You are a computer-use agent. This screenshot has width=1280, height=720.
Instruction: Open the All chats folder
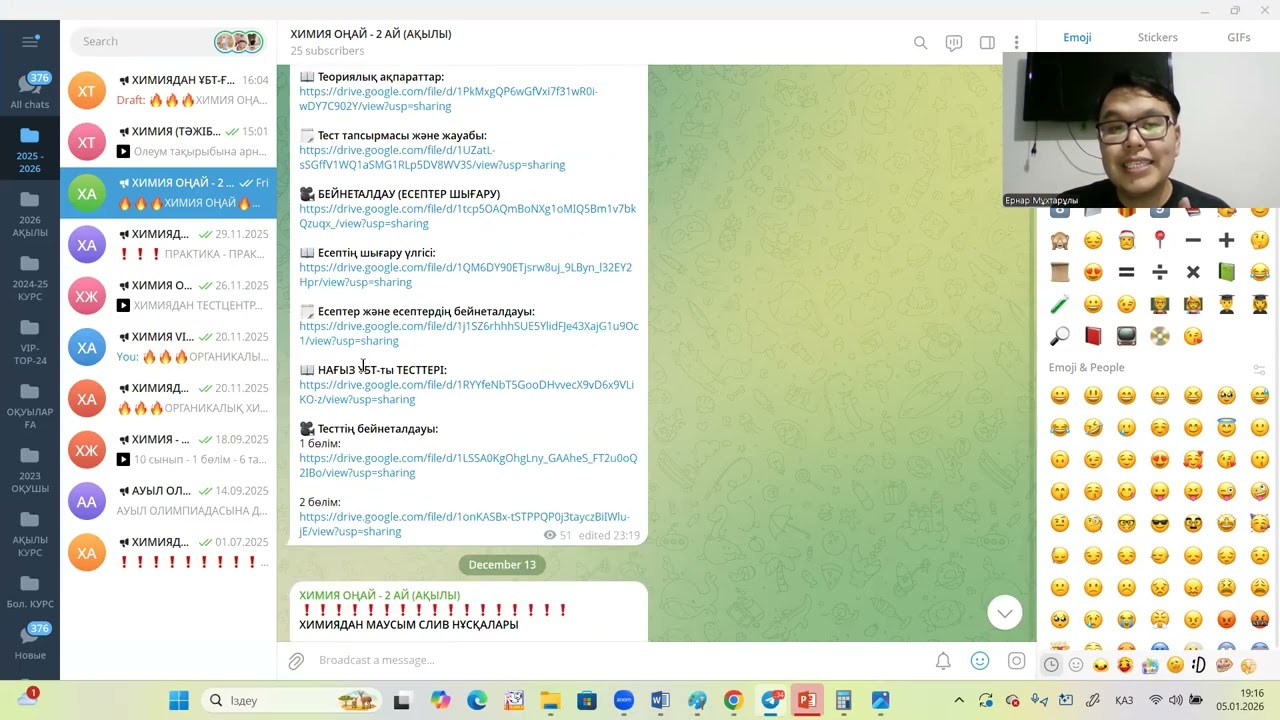click(x=30, y=91)
